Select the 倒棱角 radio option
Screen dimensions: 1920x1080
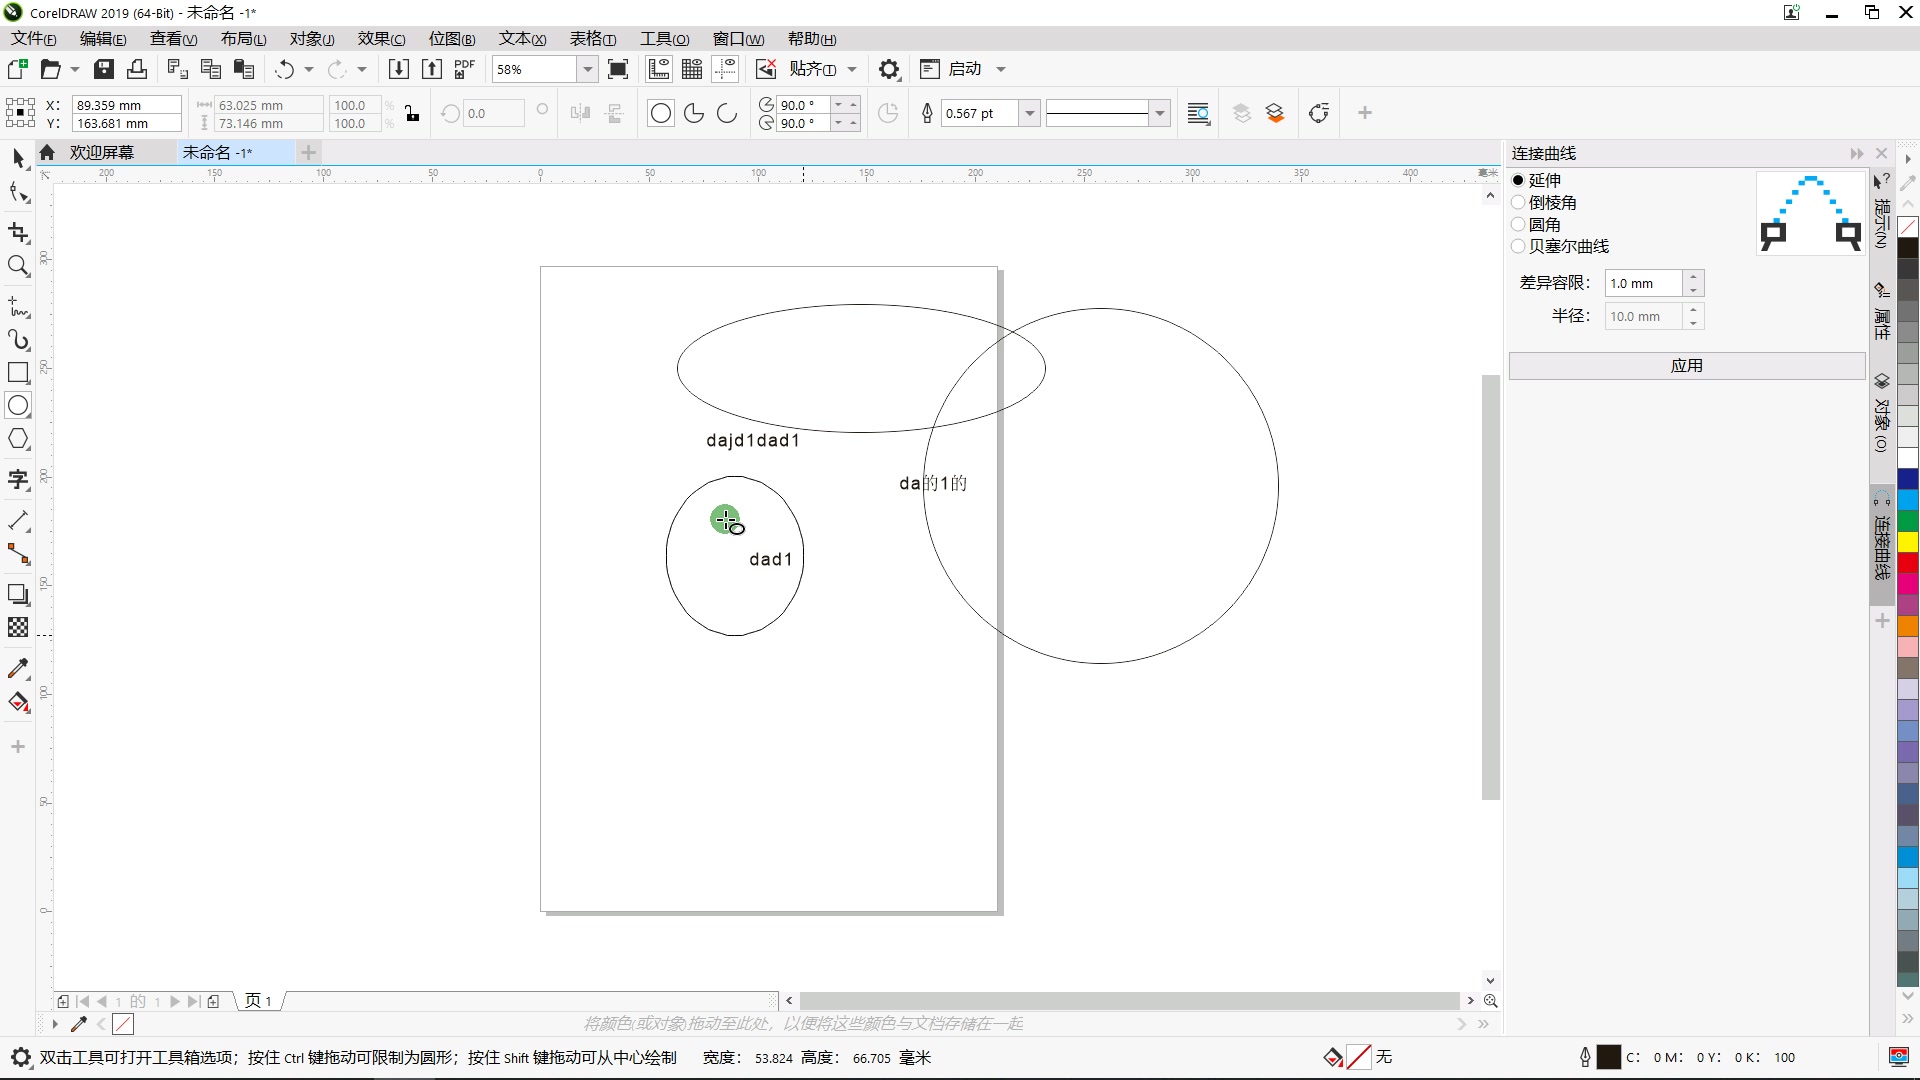[x=1518, y=202]
